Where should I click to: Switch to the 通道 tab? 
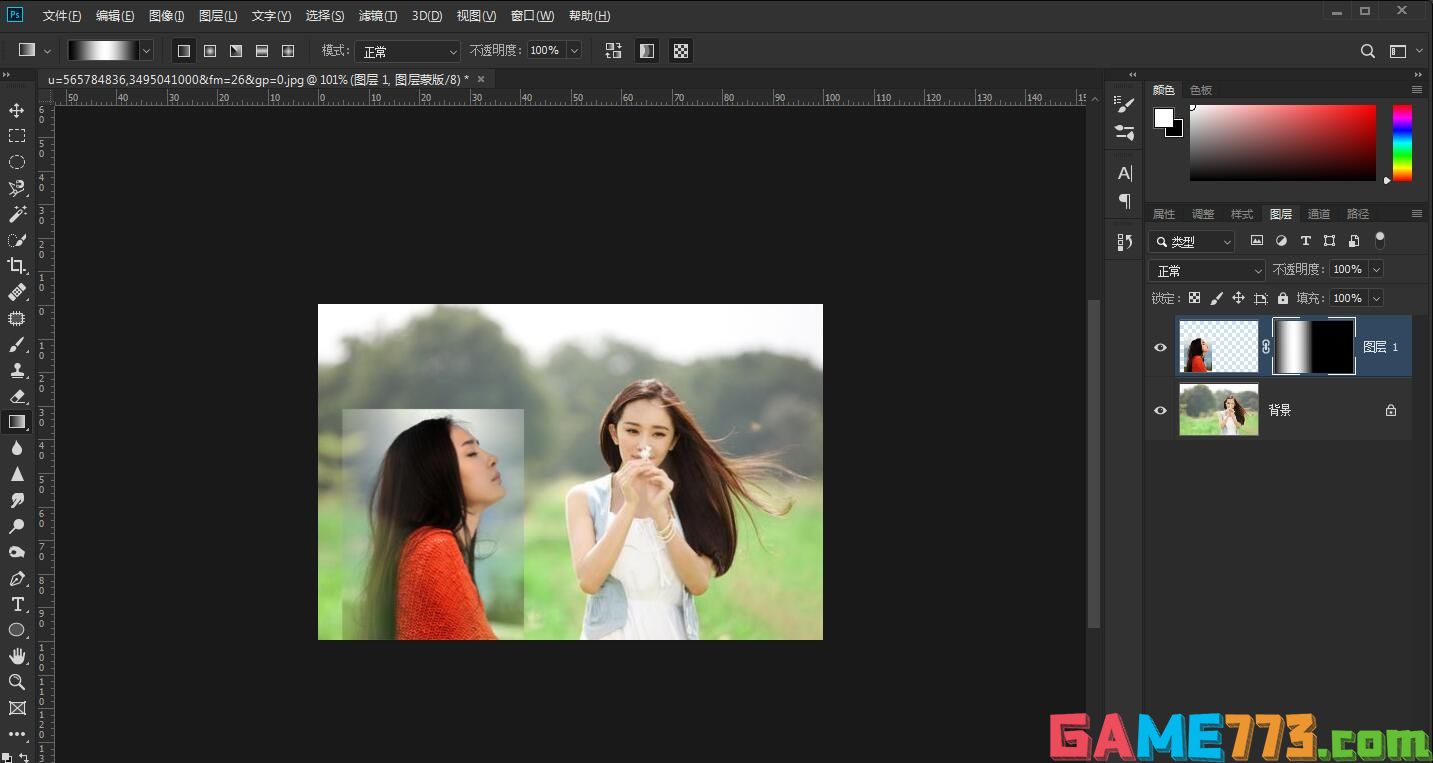click(x=1319, y=214)
